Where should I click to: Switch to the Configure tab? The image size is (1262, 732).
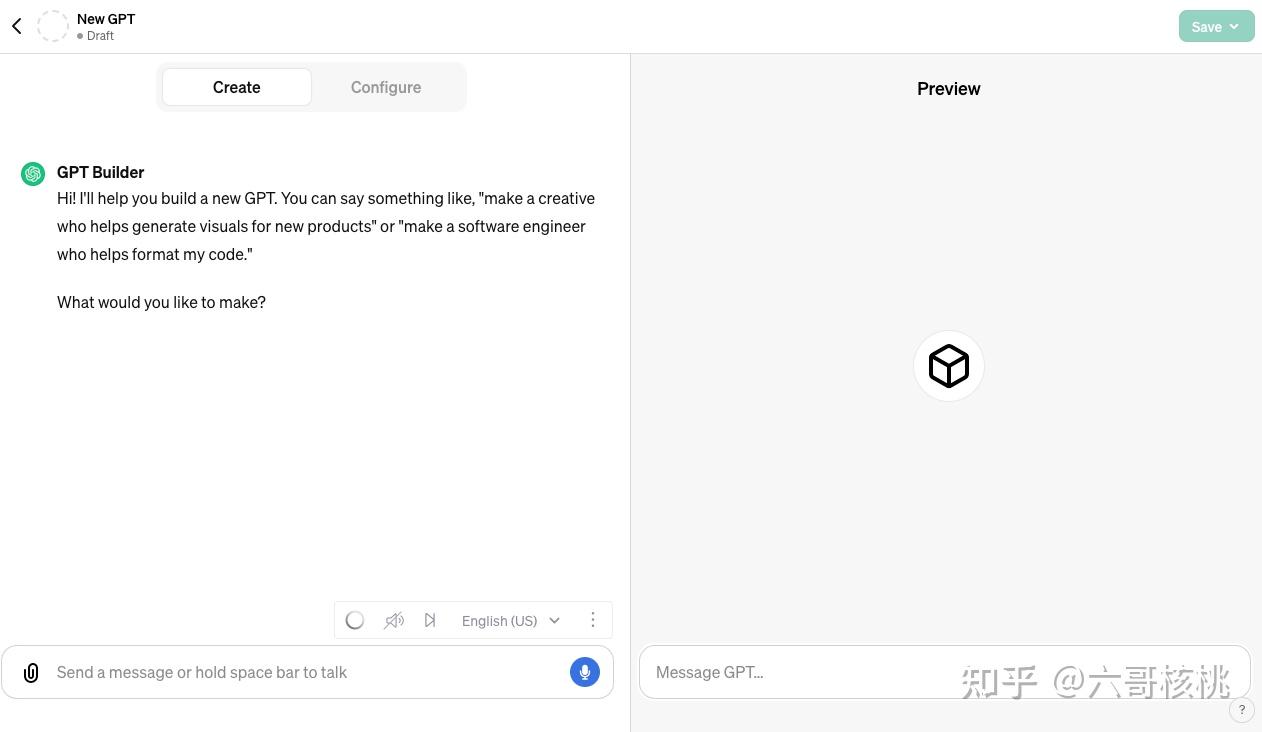(386, 87)
